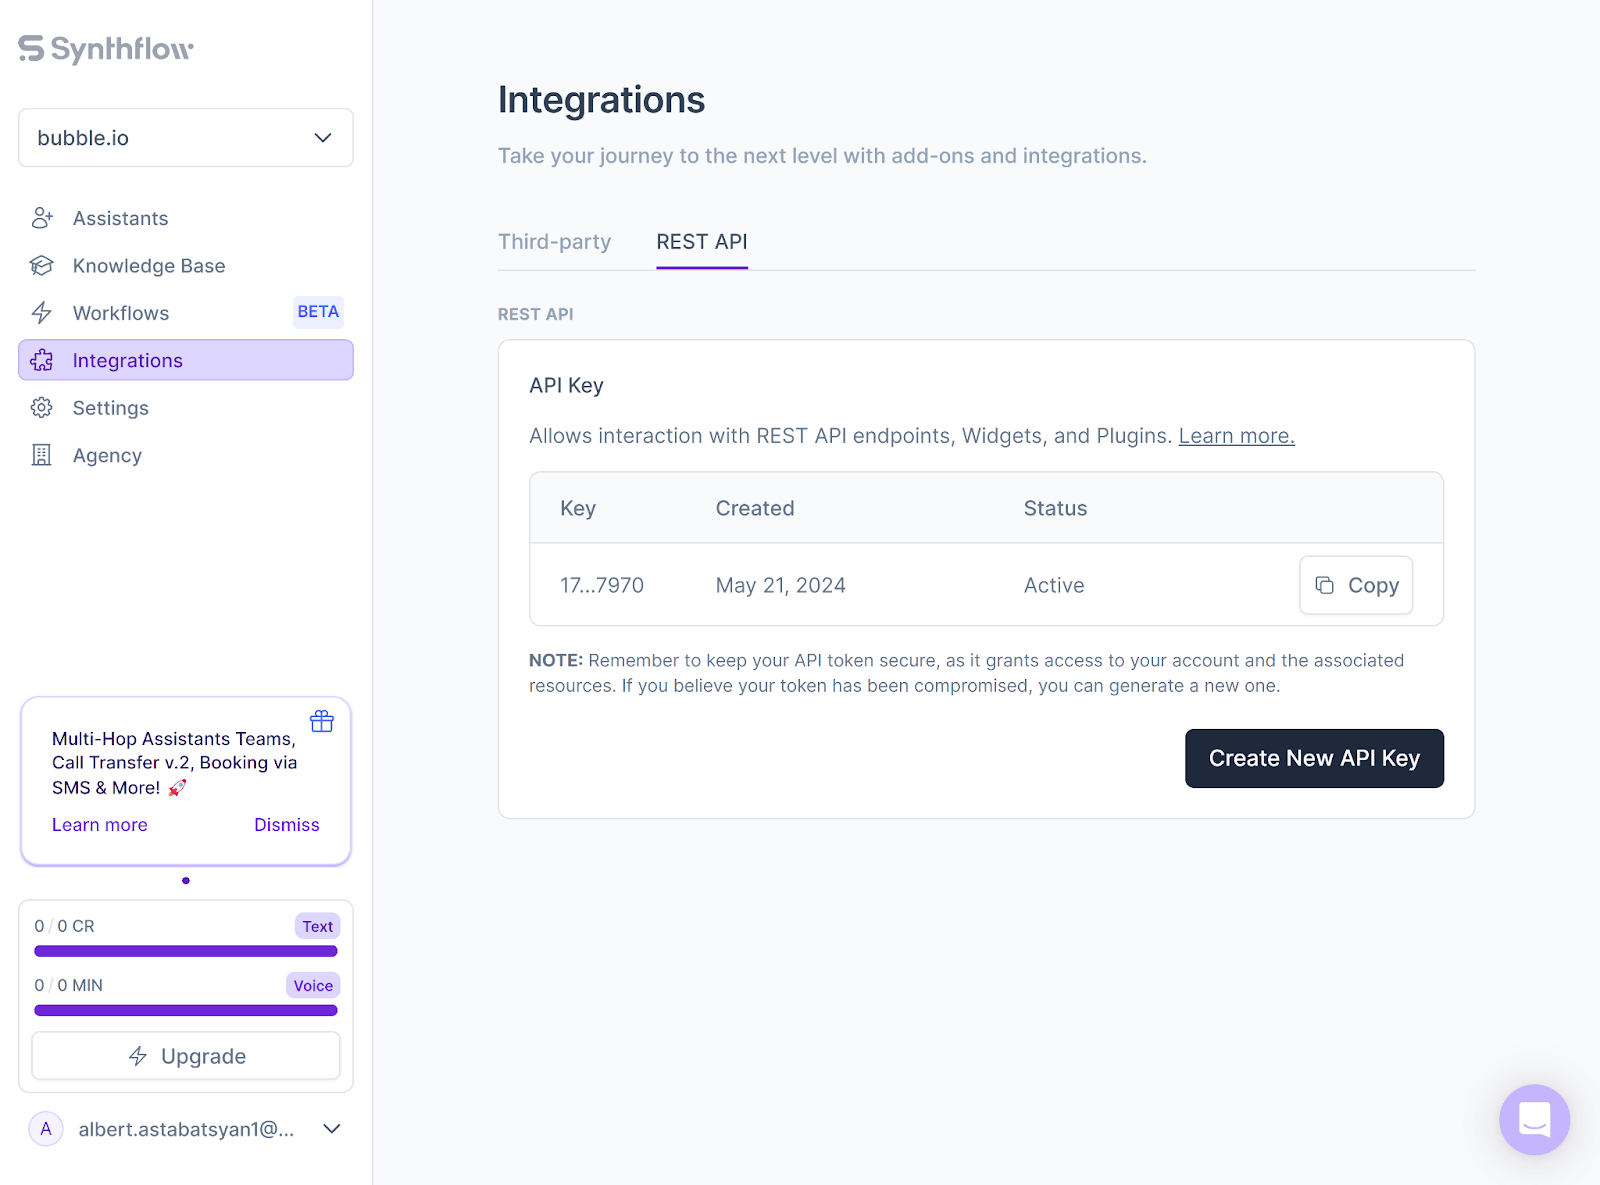This screenshot has height=1185, width=1600.
Task: Open Settings with the gear icon
Action: [x=41, y=407]
